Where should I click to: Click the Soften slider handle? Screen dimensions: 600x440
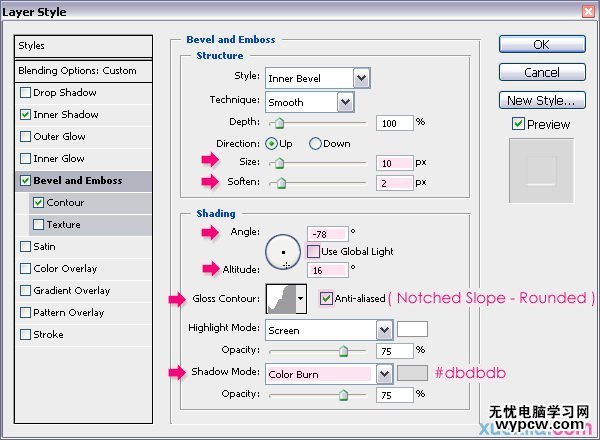tap(281, 183)
